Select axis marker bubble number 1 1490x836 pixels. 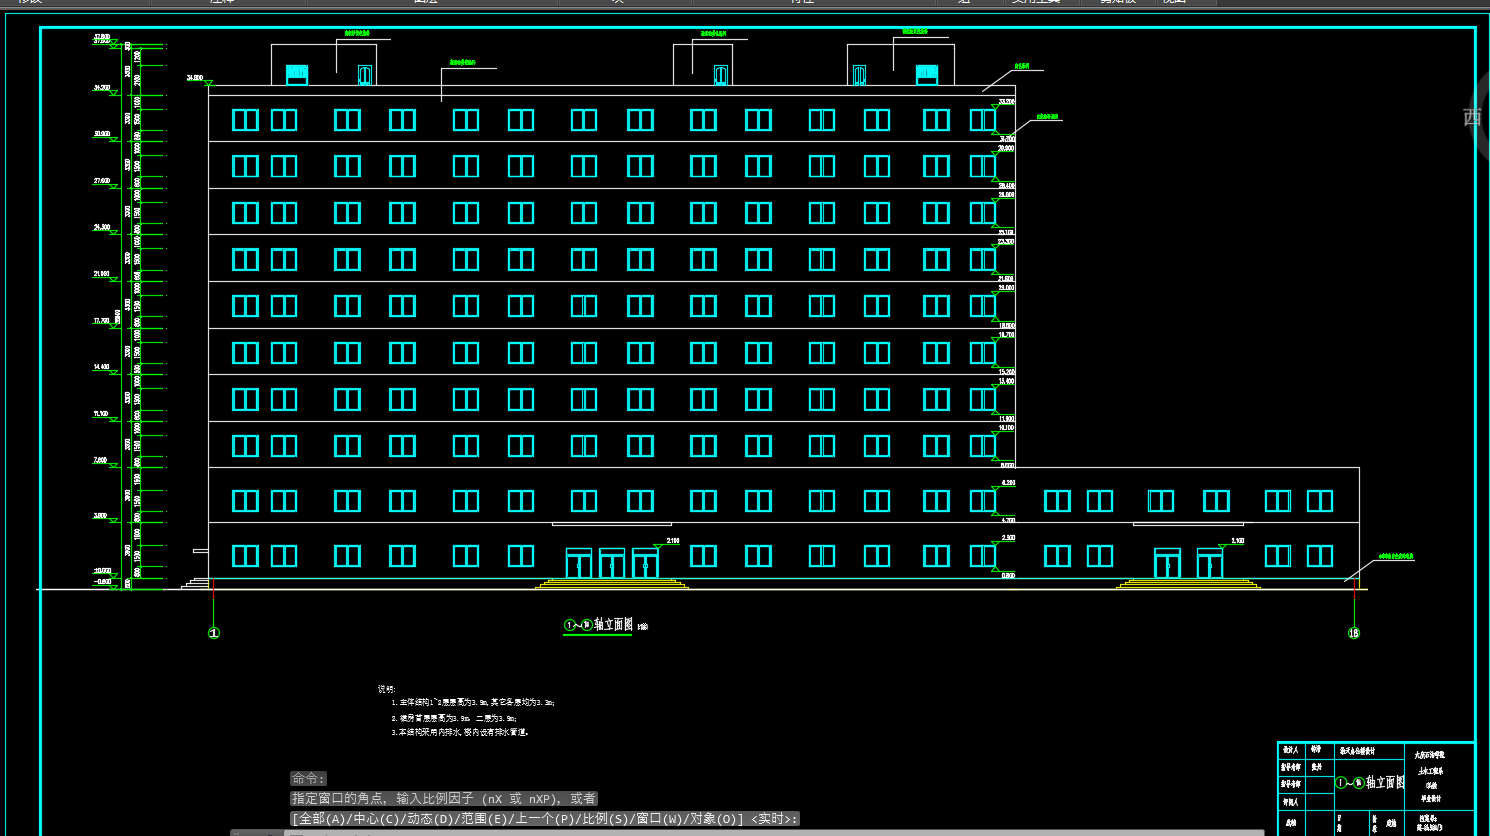pos(213,633)
